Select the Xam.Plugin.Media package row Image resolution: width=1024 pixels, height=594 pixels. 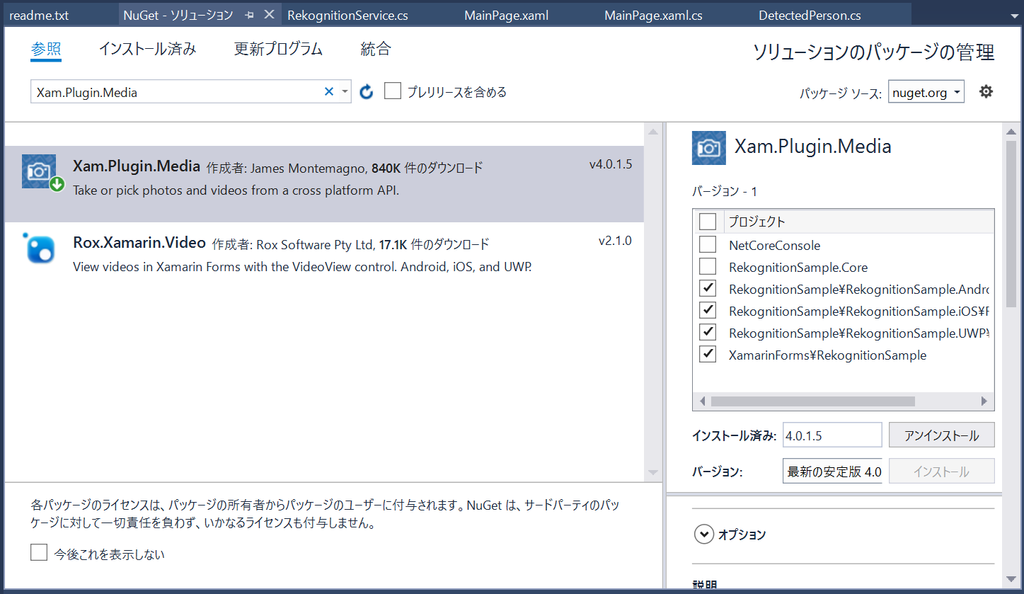[x=324, y=183]
